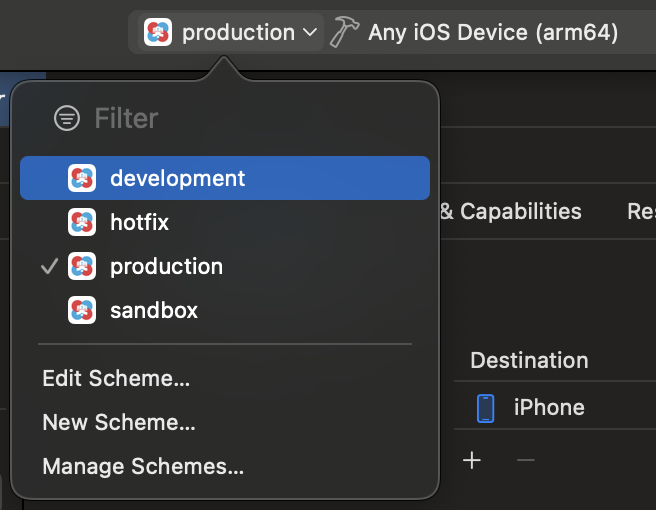Remove destination with the minus icon

525,460
